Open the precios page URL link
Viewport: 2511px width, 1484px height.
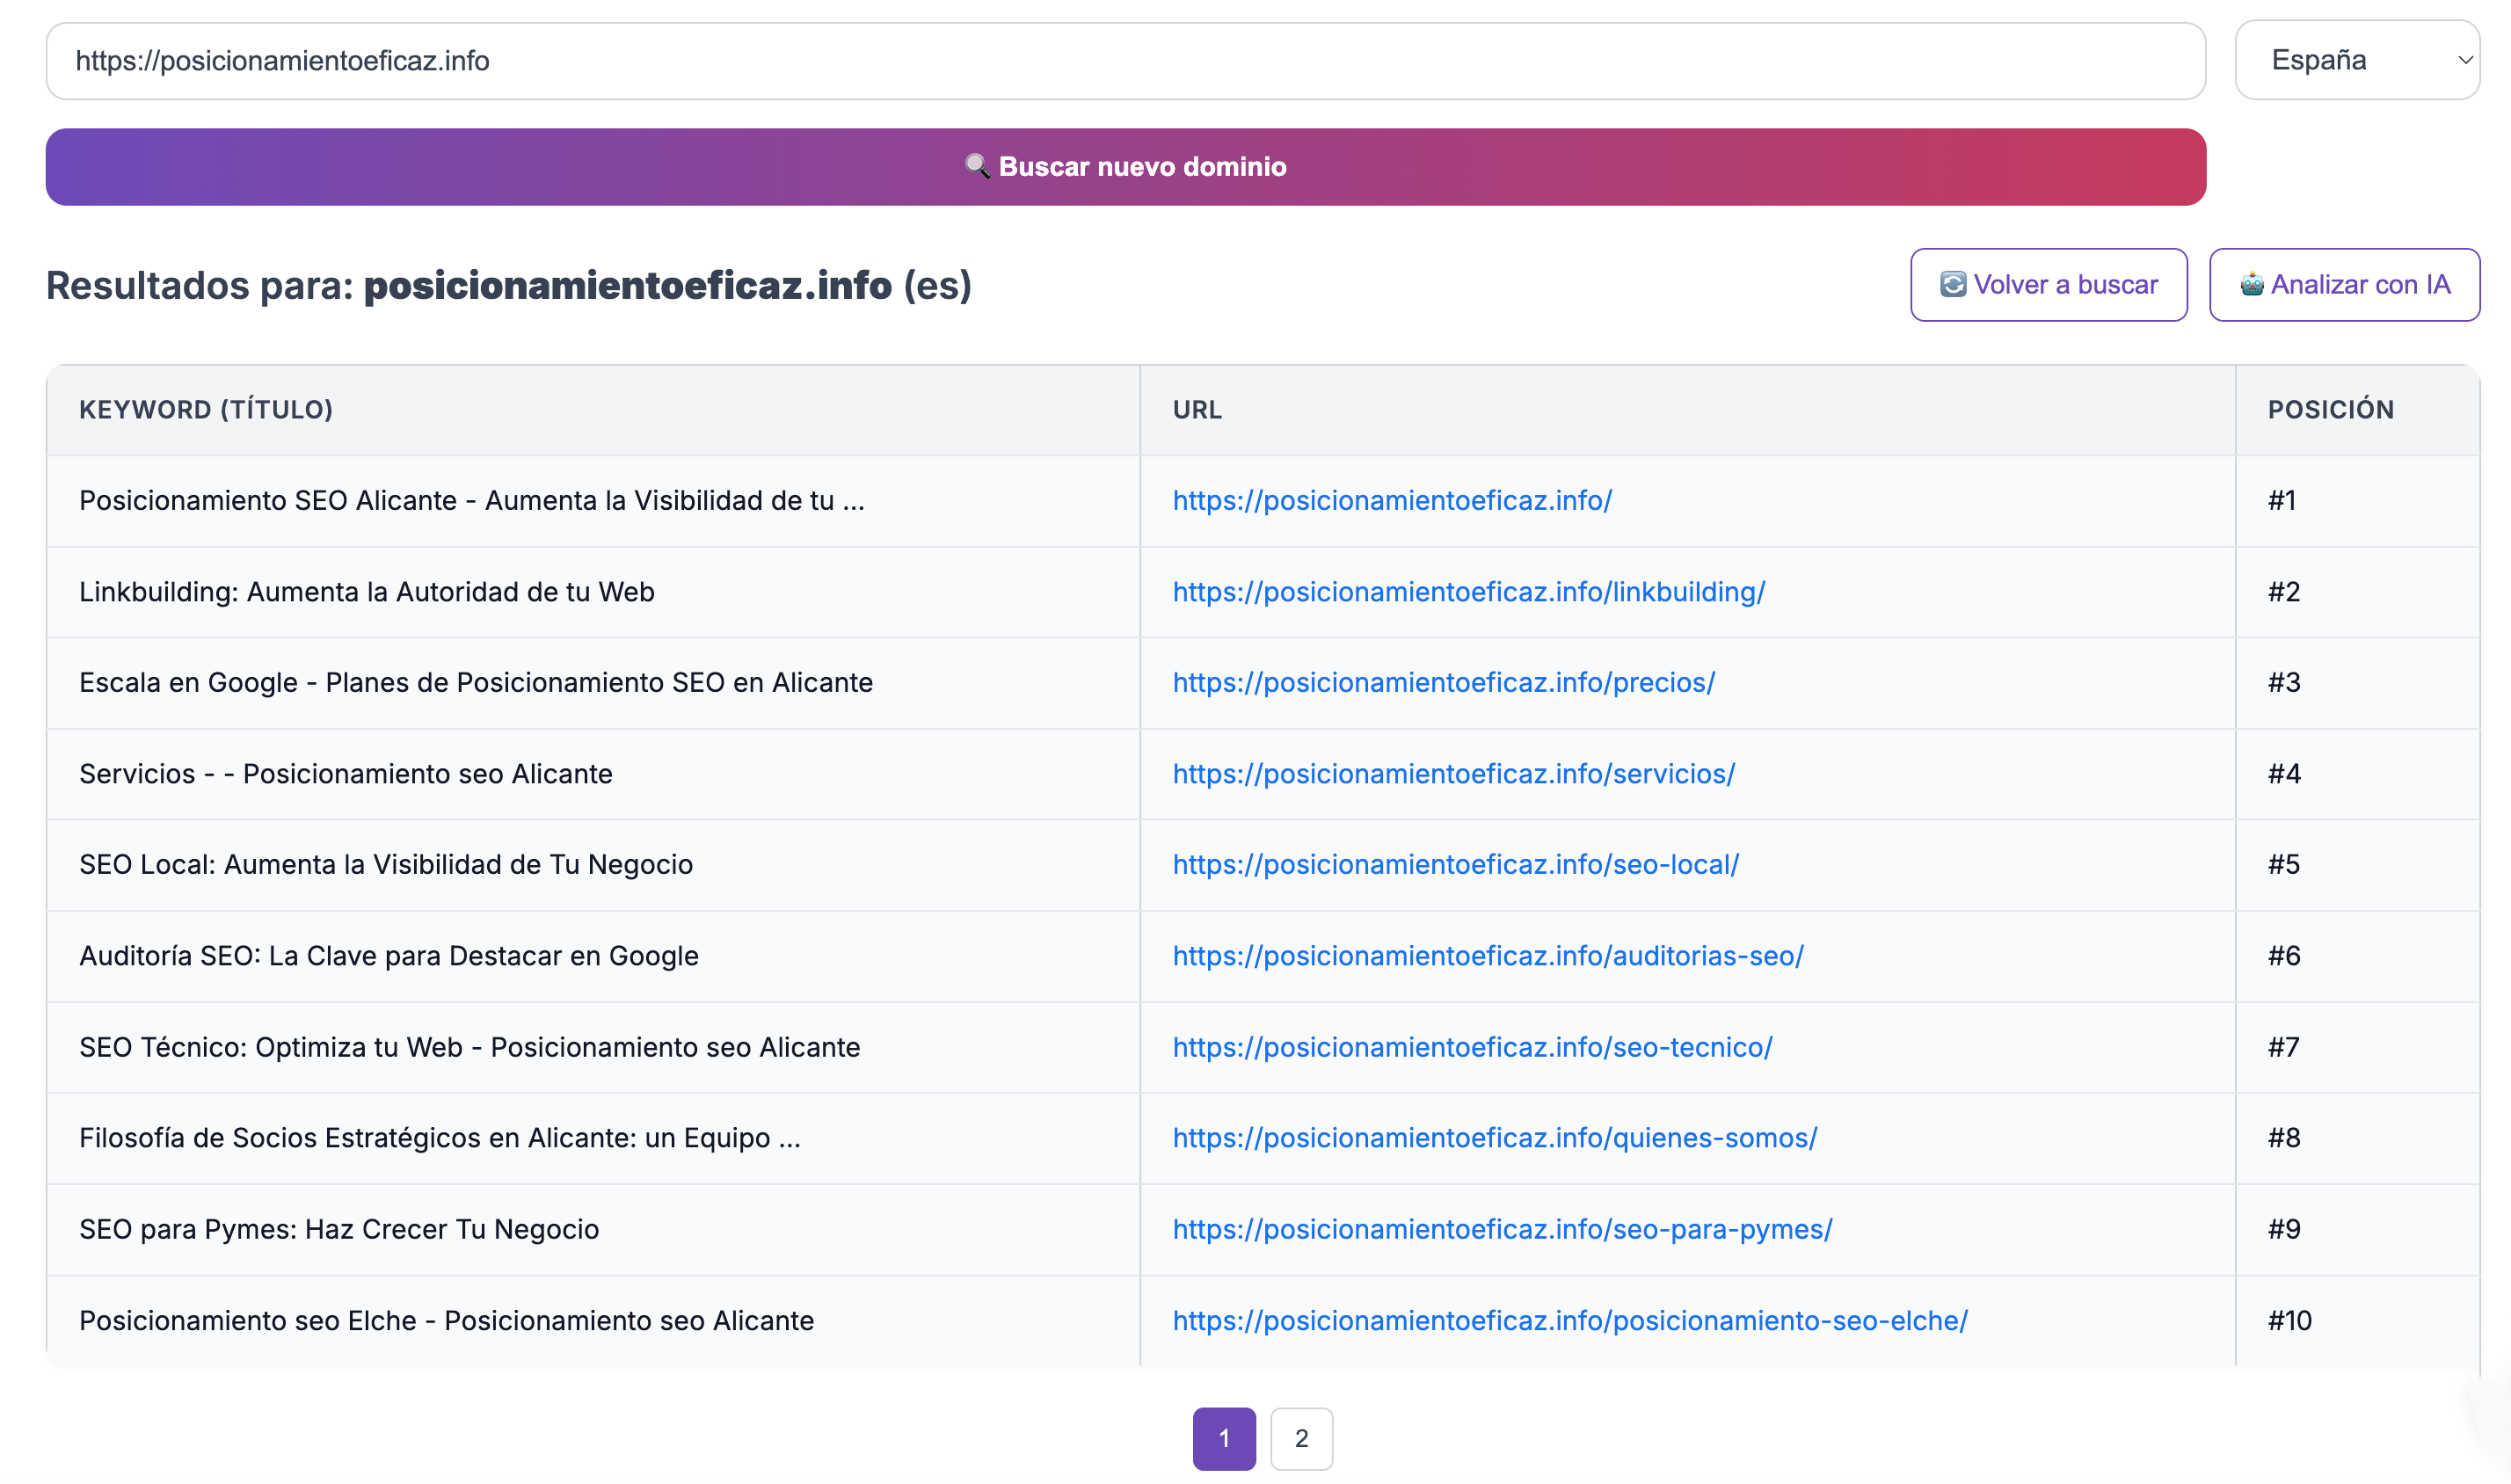click(1443, 682)
